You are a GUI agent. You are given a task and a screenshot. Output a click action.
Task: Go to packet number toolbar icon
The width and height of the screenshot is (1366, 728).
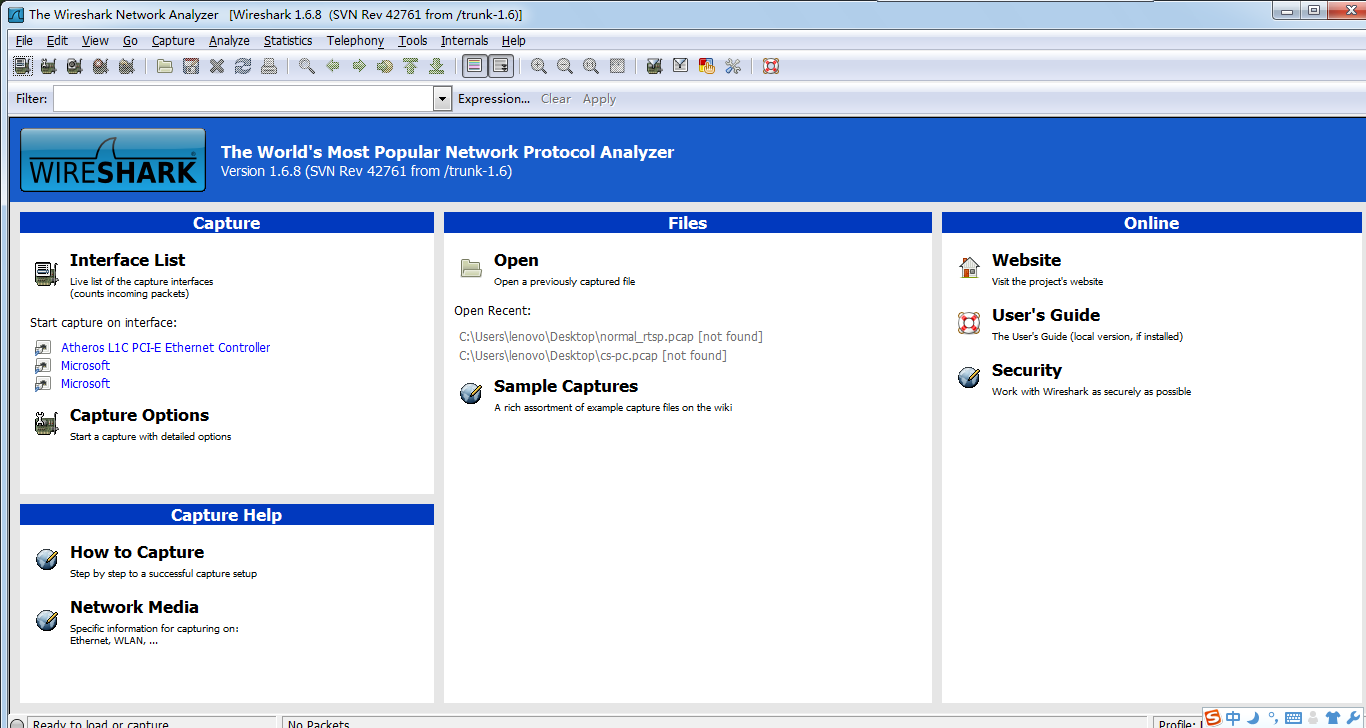(385, 66)
